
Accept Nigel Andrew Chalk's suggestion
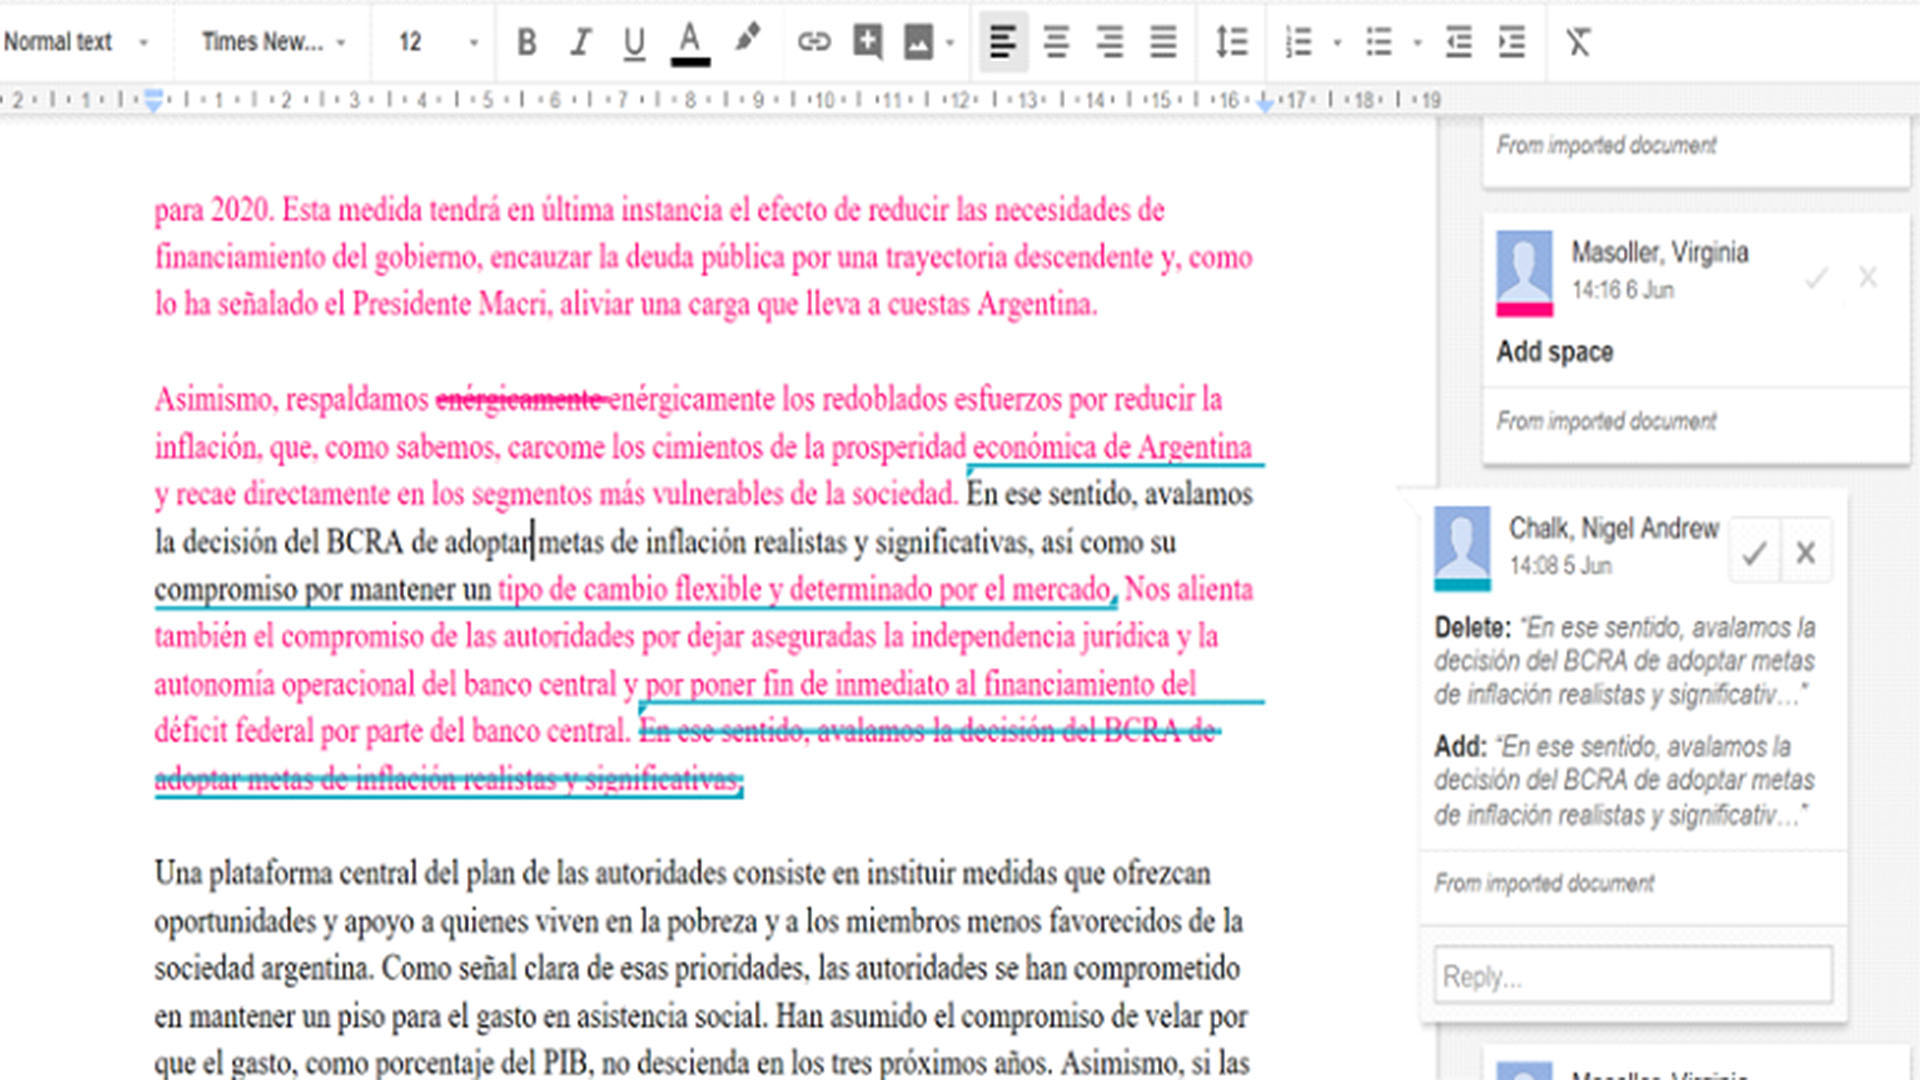coord(1754,552)
